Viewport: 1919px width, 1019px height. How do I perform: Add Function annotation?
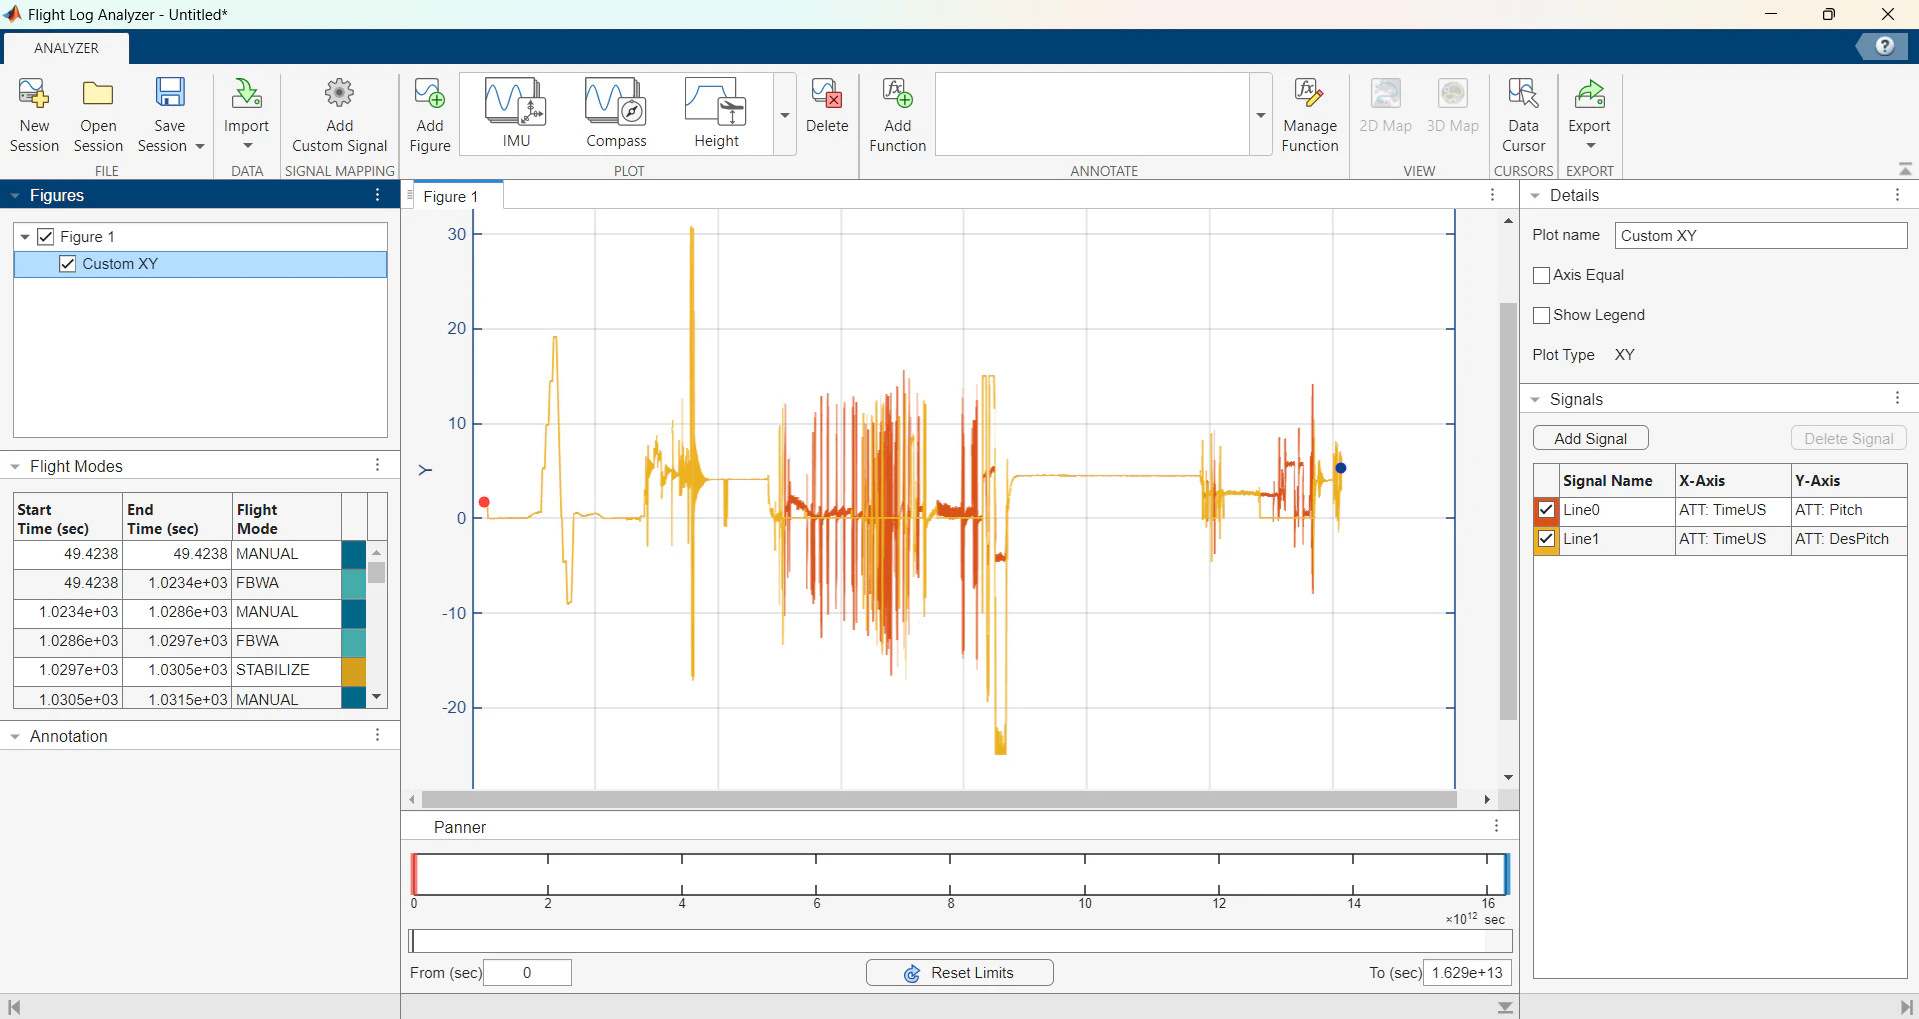(897, 114)
